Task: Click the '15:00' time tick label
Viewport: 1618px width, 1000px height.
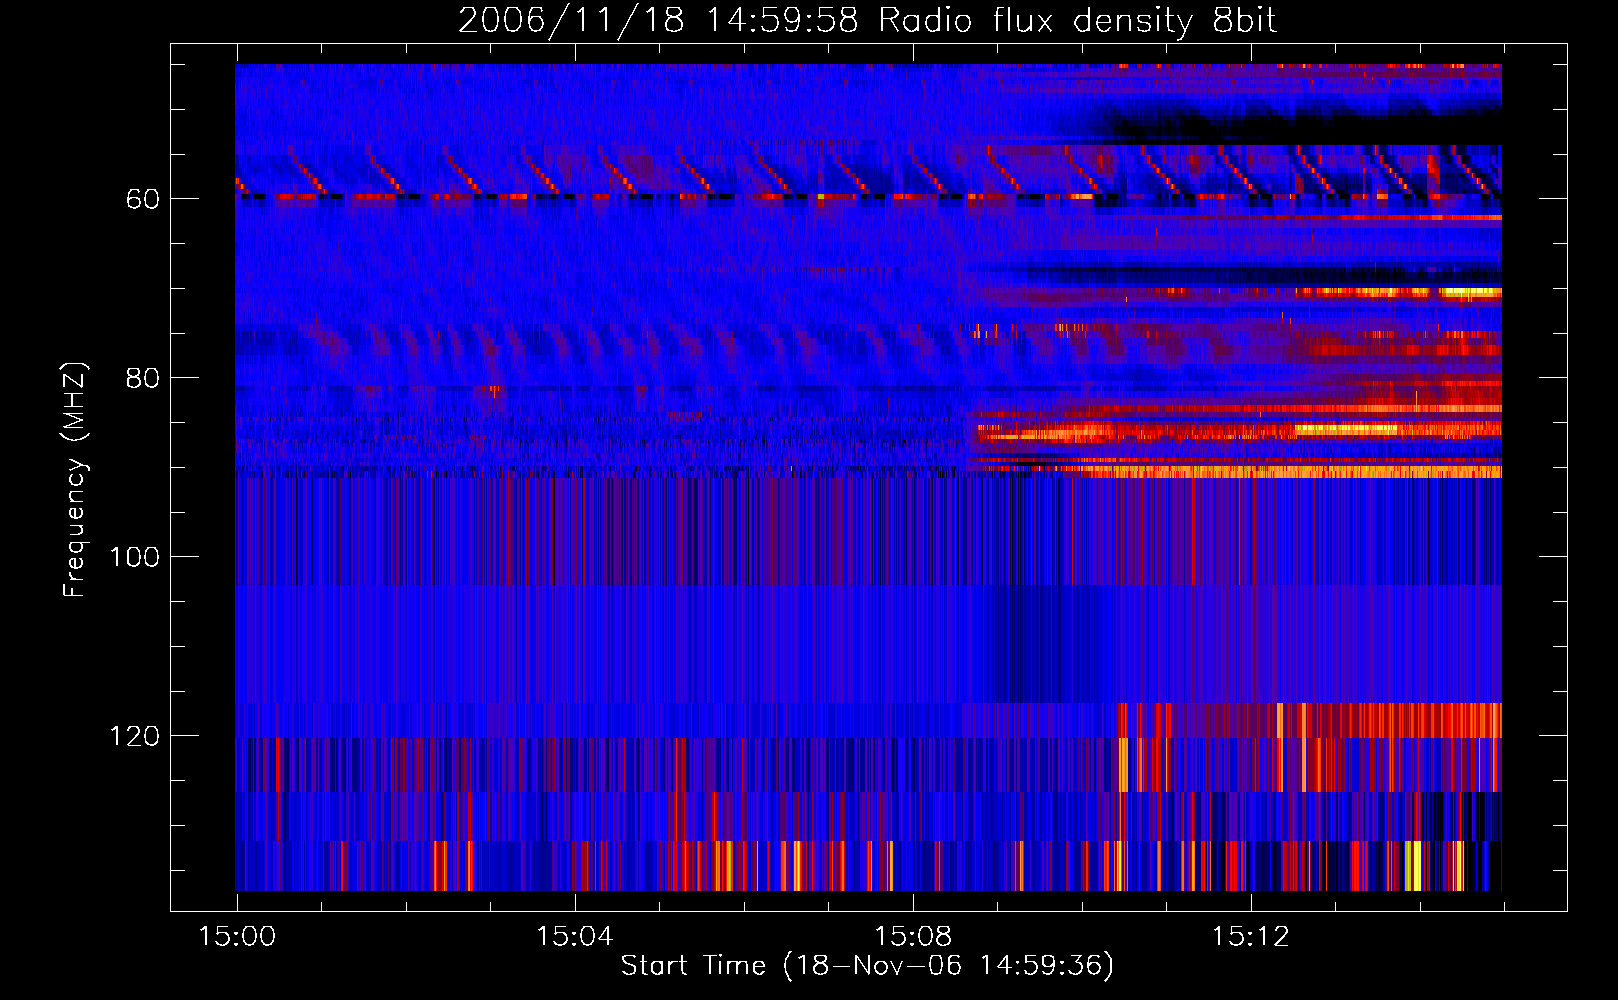Action: tap(237, 936)
